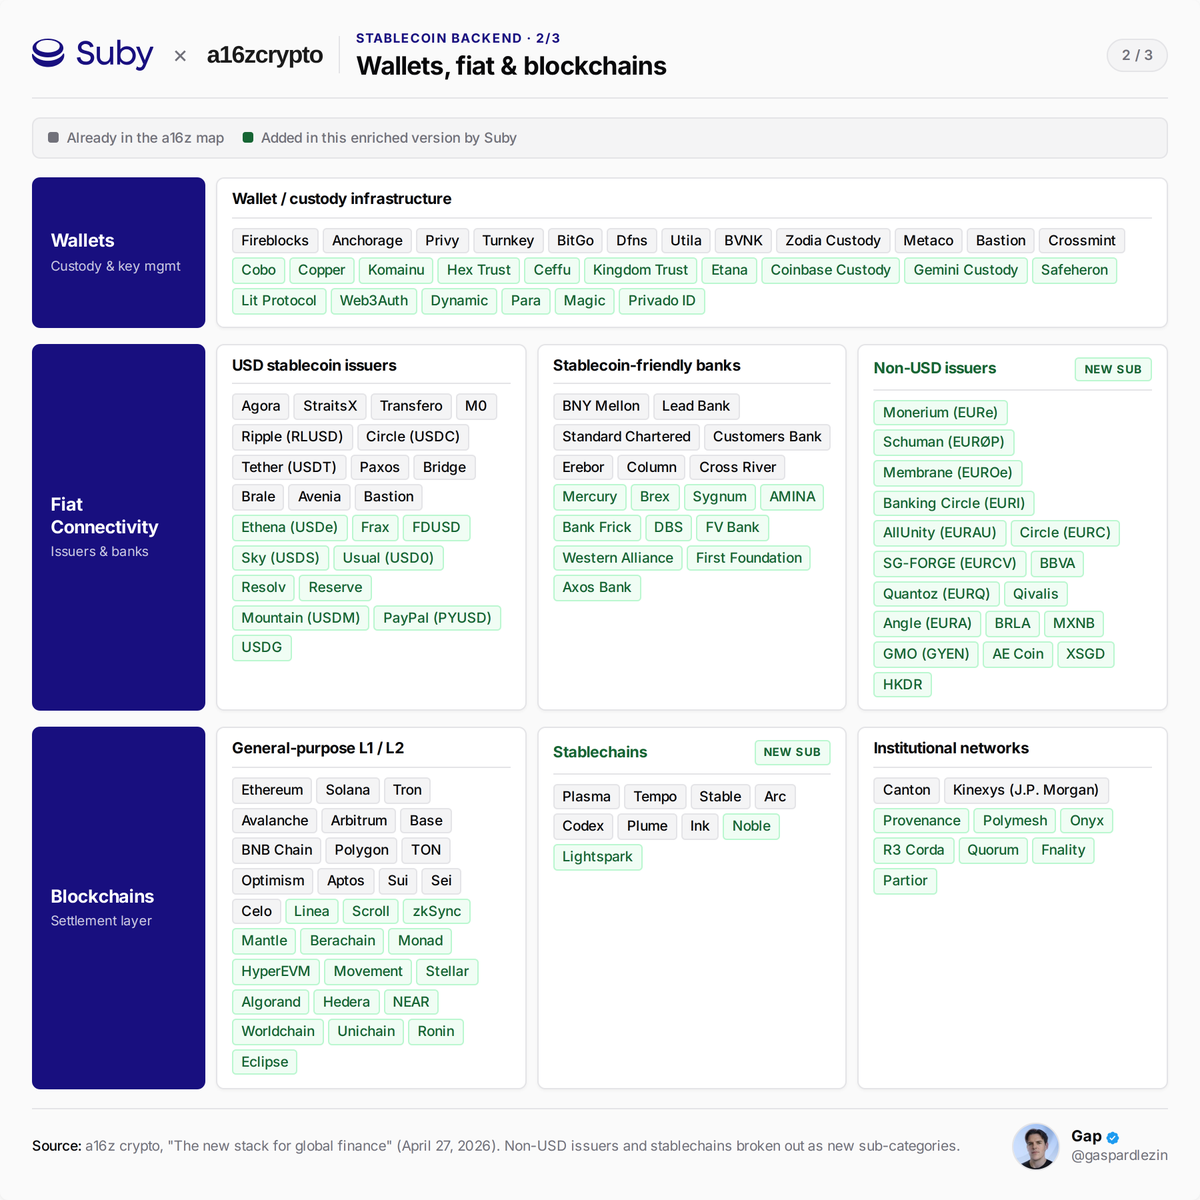1200x1200 pixels.
Task: Select the Fiat Connectivity category card
Action: click(x=118, y=527)
